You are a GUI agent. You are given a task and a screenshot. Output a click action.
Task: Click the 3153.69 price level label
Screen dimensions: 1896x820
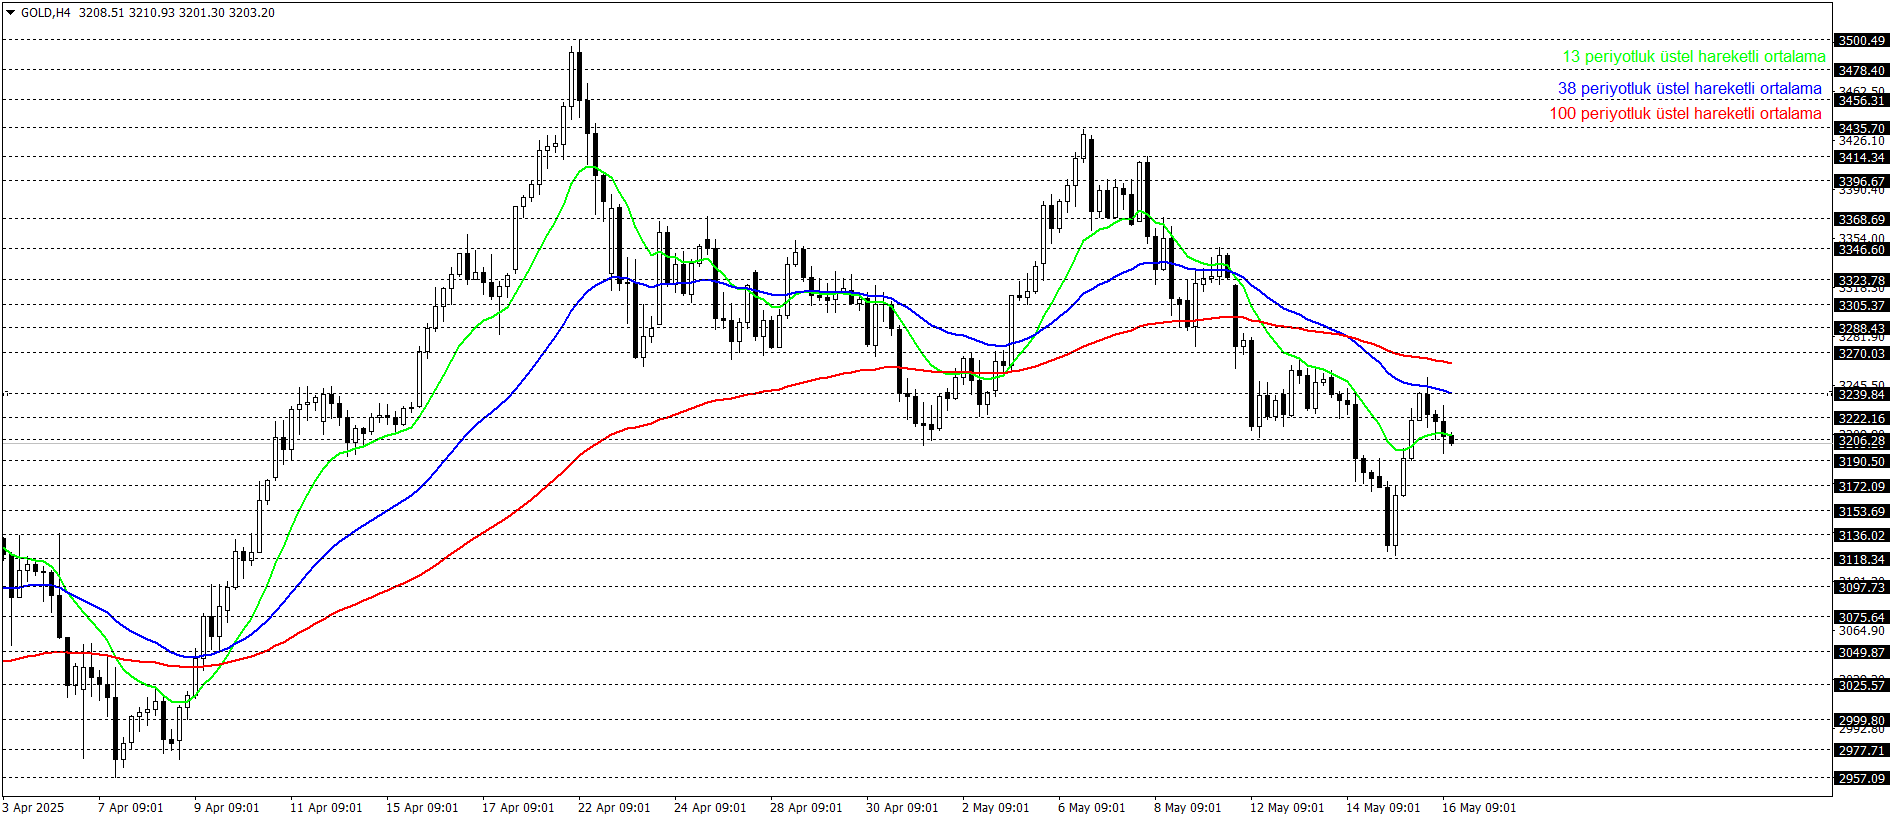pos(1862,512)
